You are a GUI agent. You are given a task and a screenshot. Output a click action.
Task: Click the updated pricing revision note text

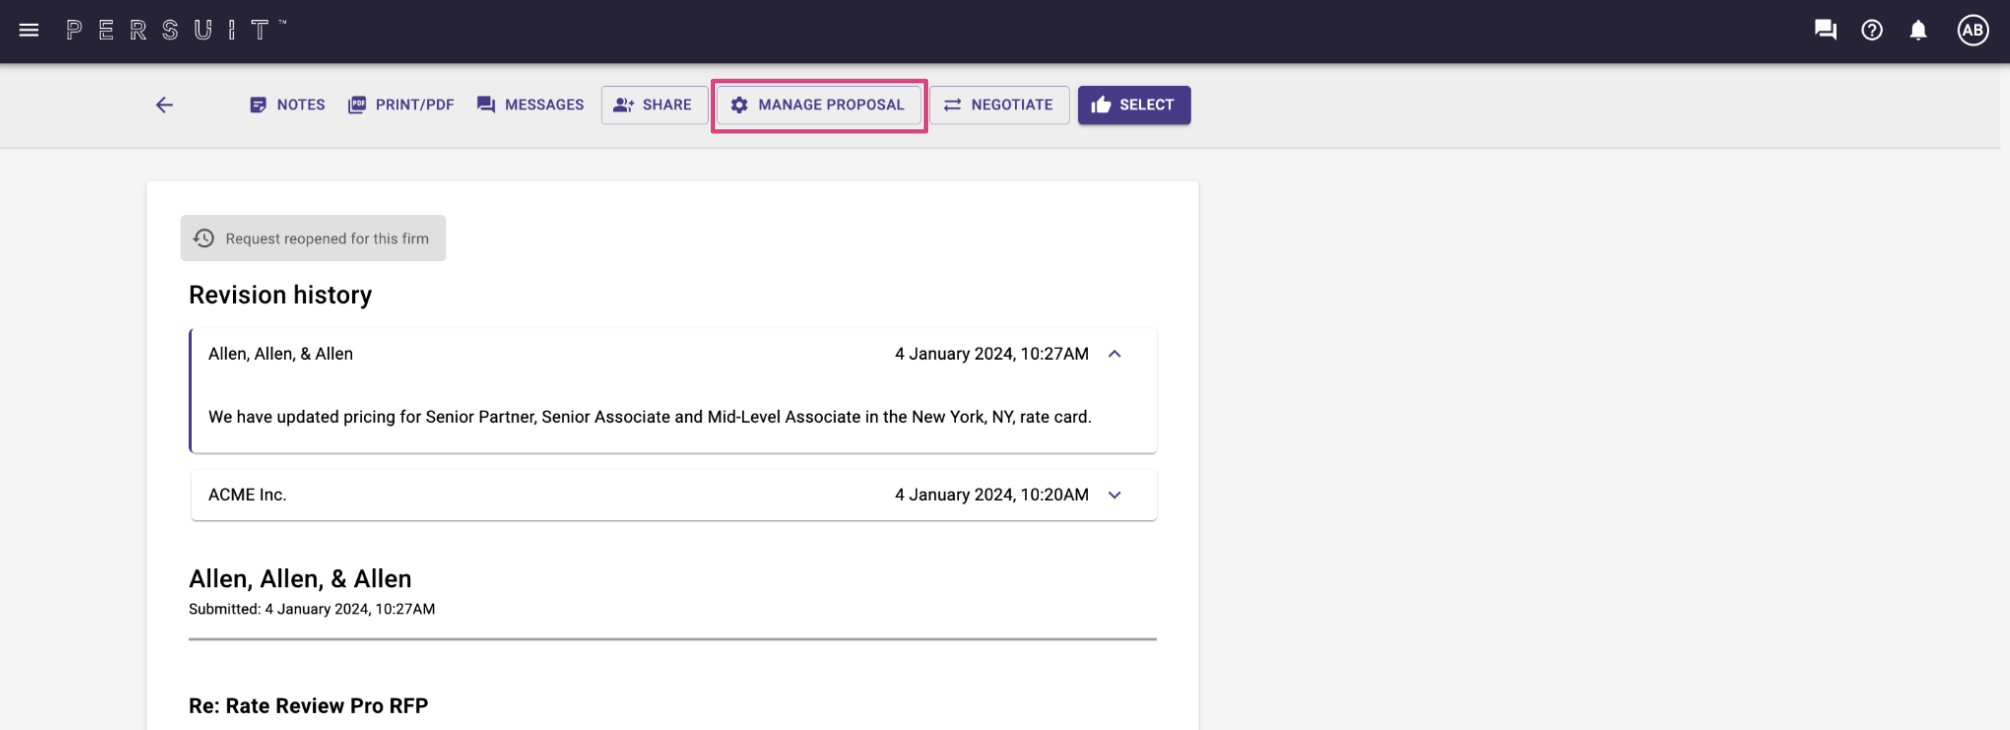pos(650,417)
